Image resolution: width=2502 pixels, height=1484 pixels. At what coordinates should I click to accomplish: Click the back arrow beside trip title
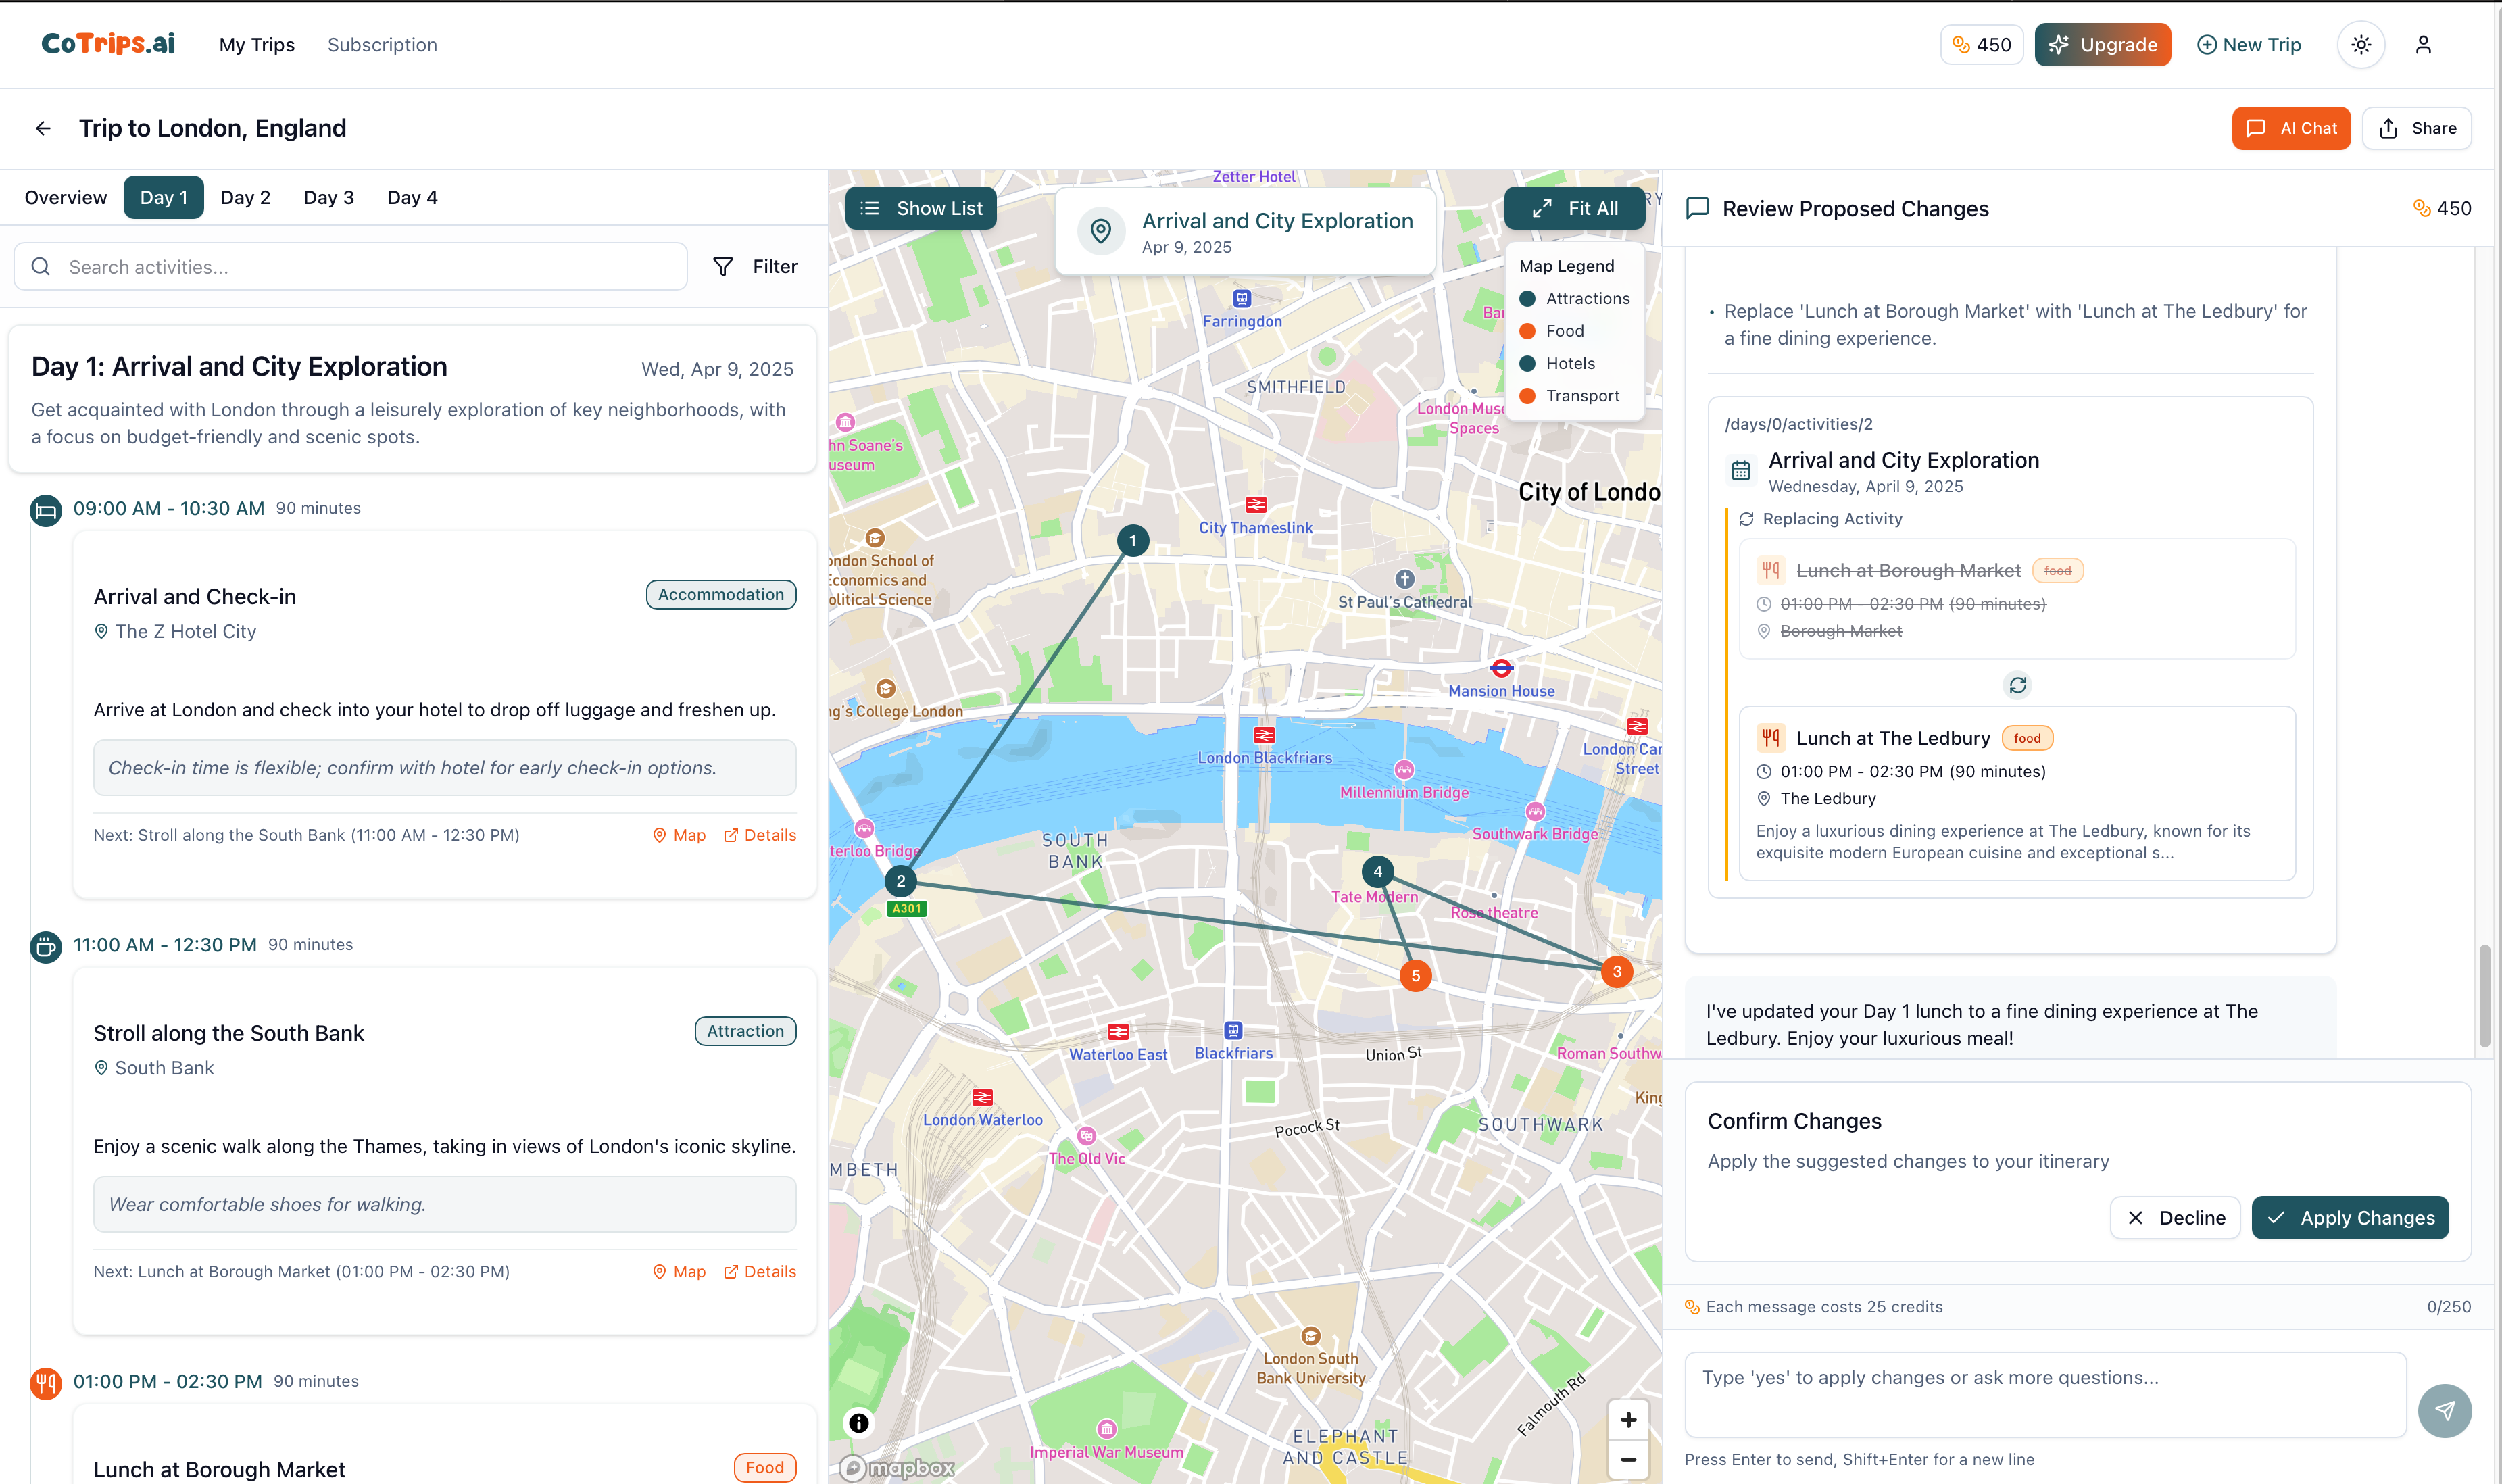[x=43, y=128]
